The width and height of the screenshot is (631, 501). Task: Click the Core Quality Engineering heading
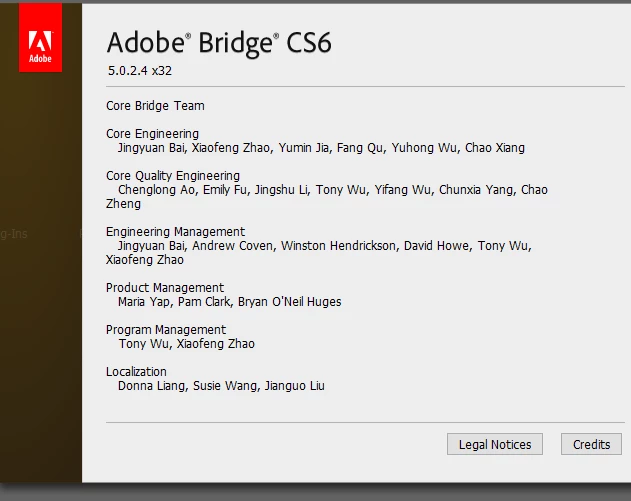tap(173, 176)
